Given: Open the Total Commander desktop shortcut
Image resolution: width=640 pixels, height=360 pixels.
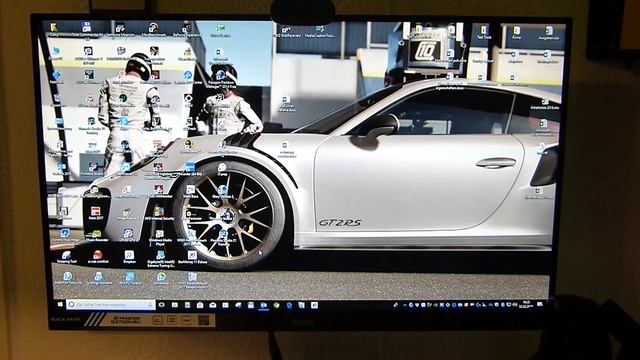Looking at the screenshot, I should pos(87,29).
